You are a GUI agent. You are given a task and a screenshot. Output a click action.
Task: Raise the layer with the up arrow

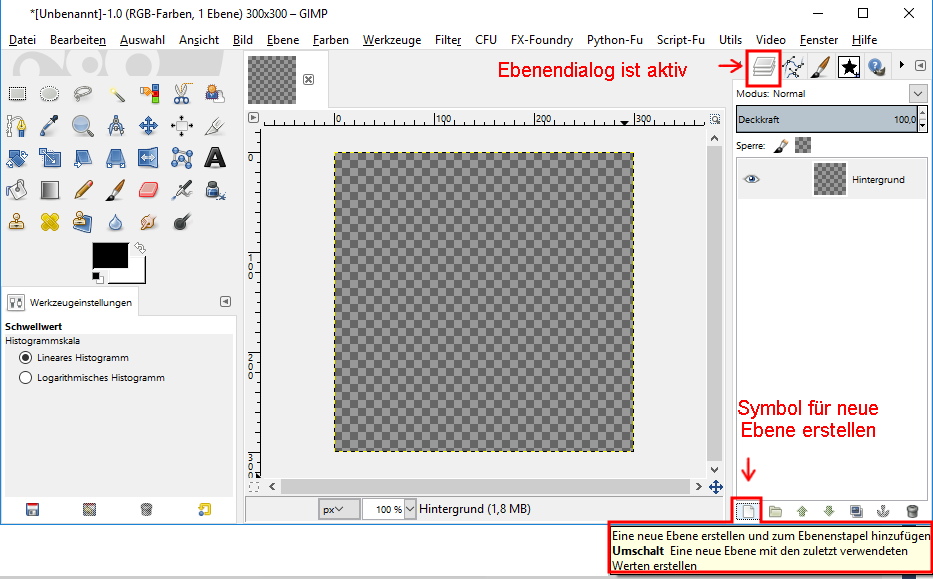pos(801,511)
